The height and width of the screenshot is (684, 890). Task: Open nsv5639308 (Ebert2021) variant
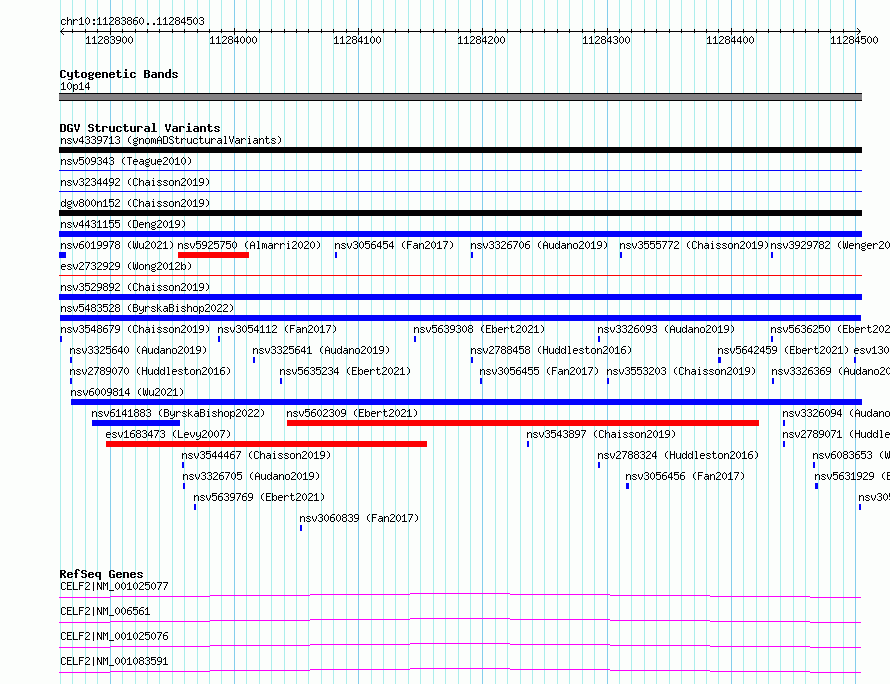coord(479,329)
